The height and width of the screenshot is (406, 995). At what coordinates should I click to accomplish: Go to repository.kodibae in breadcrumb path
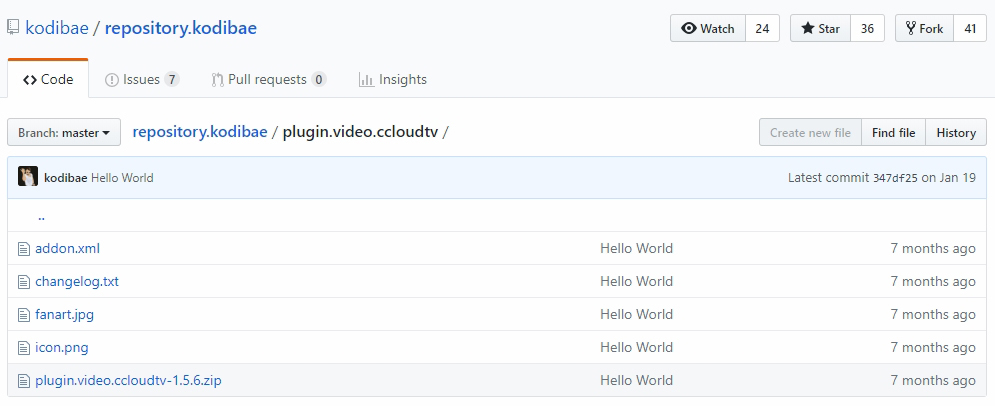click(x=200, y=132)
